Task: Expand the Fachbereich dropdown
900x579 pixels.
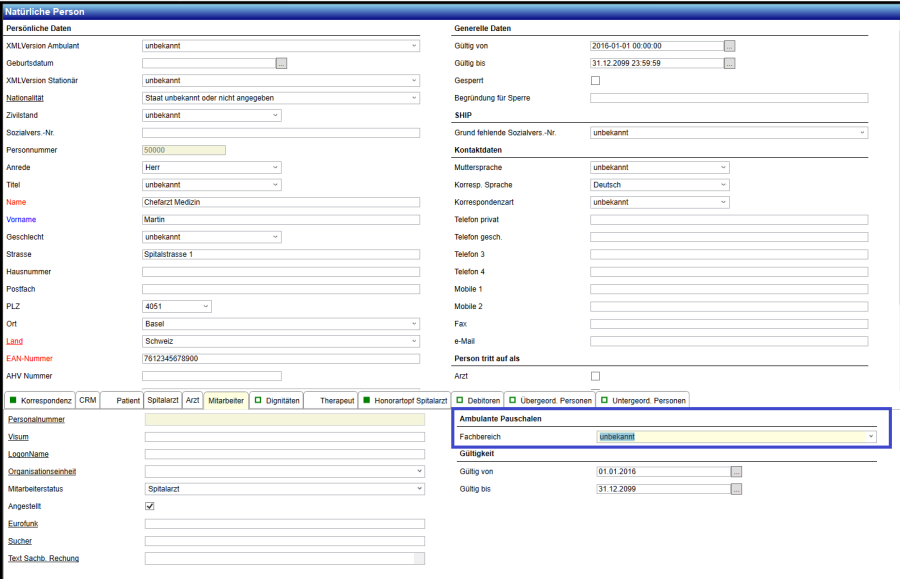Action: point(870,437)
